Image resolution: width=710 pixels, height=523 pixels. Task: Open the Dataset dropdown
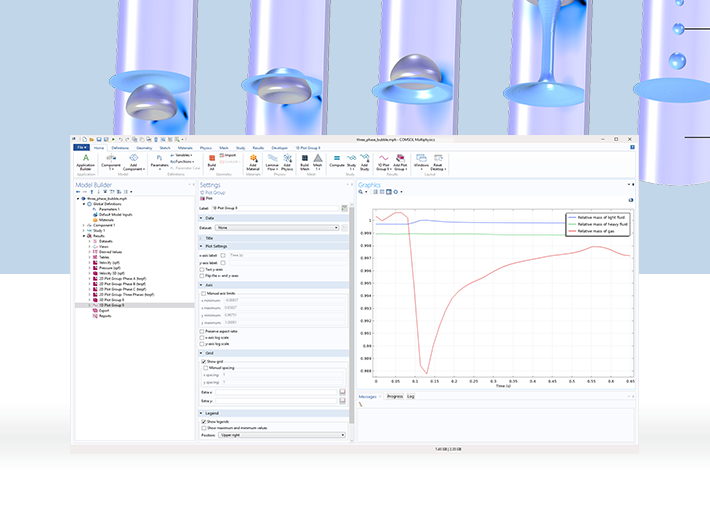[x=277, y=228]
